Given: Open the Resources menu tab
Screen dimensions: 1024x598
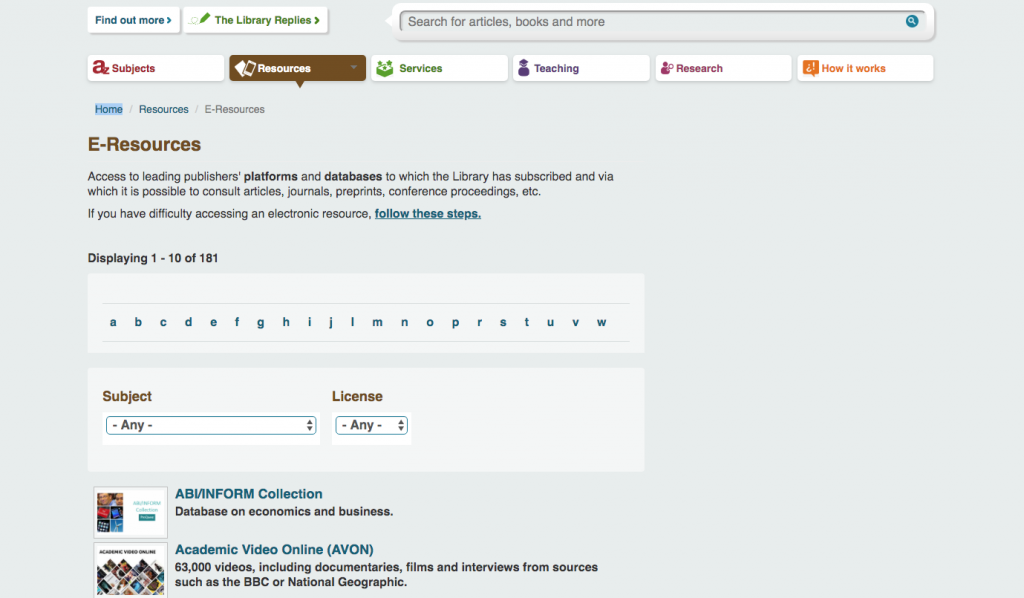Looking at the screenshot, I should (297, 68).
